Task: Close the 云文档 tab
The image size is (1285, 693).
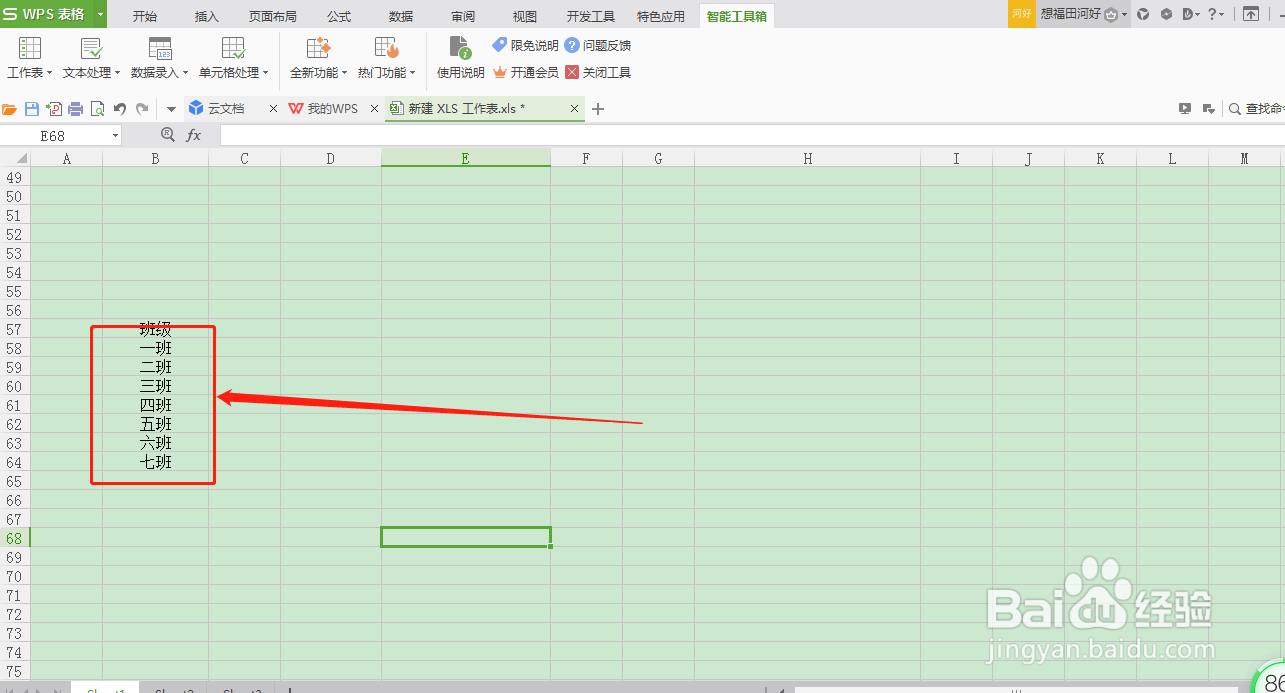Action: click(274, 108)
